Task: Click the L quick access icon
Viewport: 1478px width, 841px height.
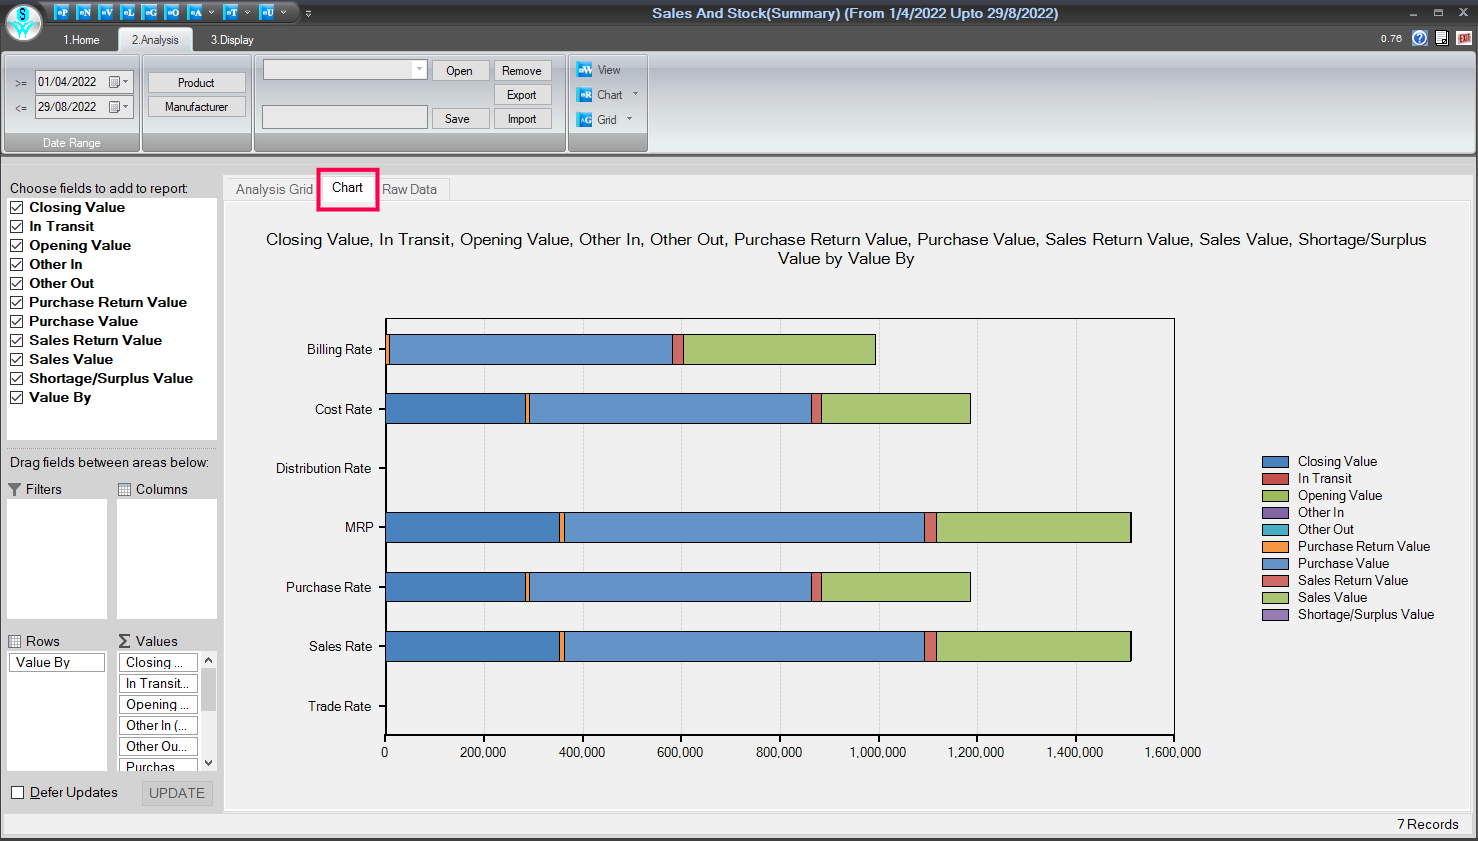Action: click(x=128, y=12)
